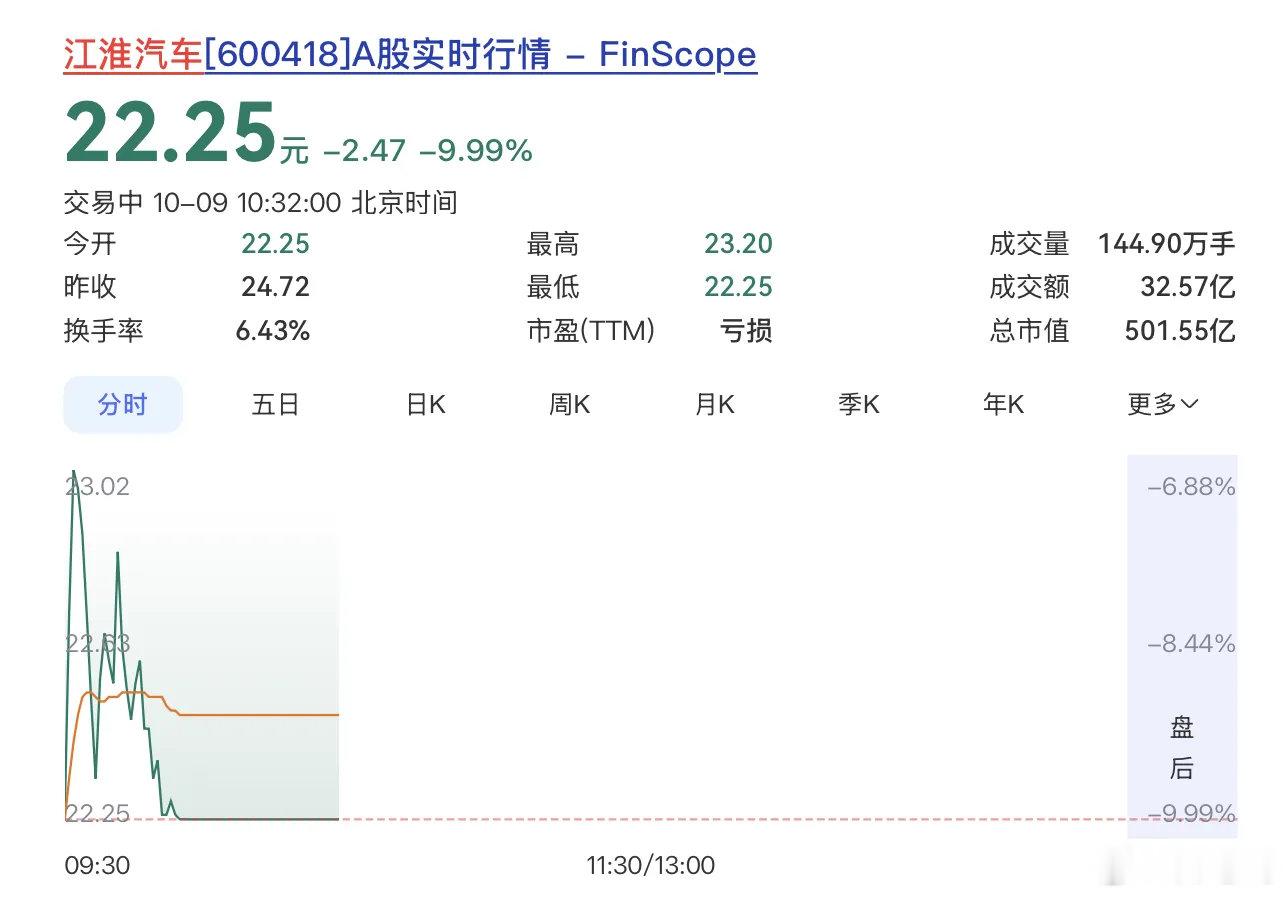Viewport: 1288px width, 898px height.
Task: Click the 总市值 value 501.55亿
Action: coord(1180,331)
